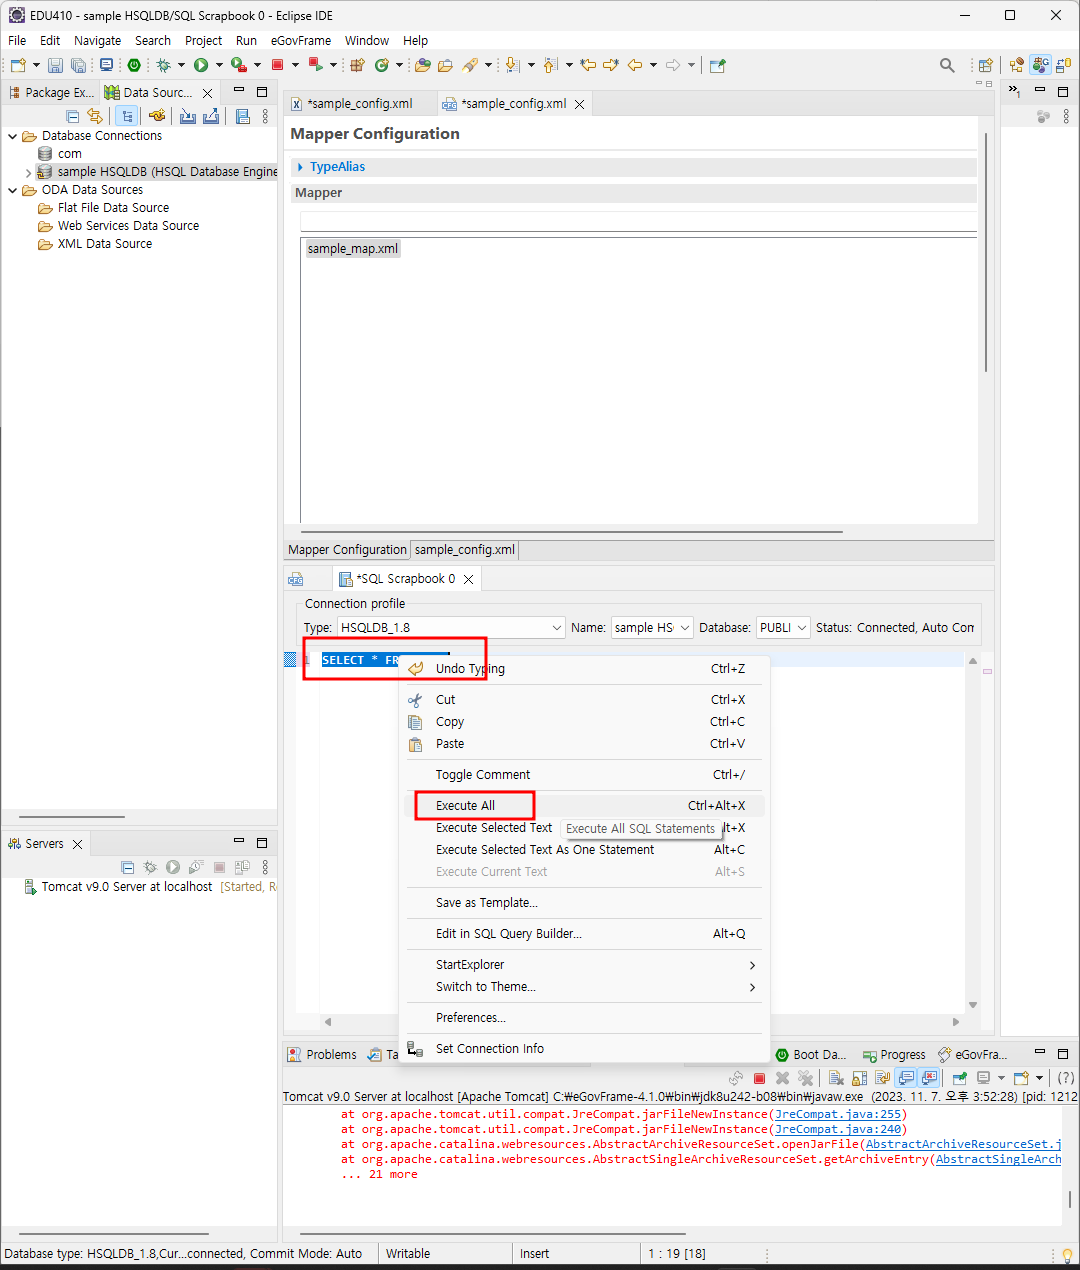Toggle Word Wrap in Console toolbar
Image resolution: width=1080 pixels, height=1270 pixels.
tap(883, 1078)
